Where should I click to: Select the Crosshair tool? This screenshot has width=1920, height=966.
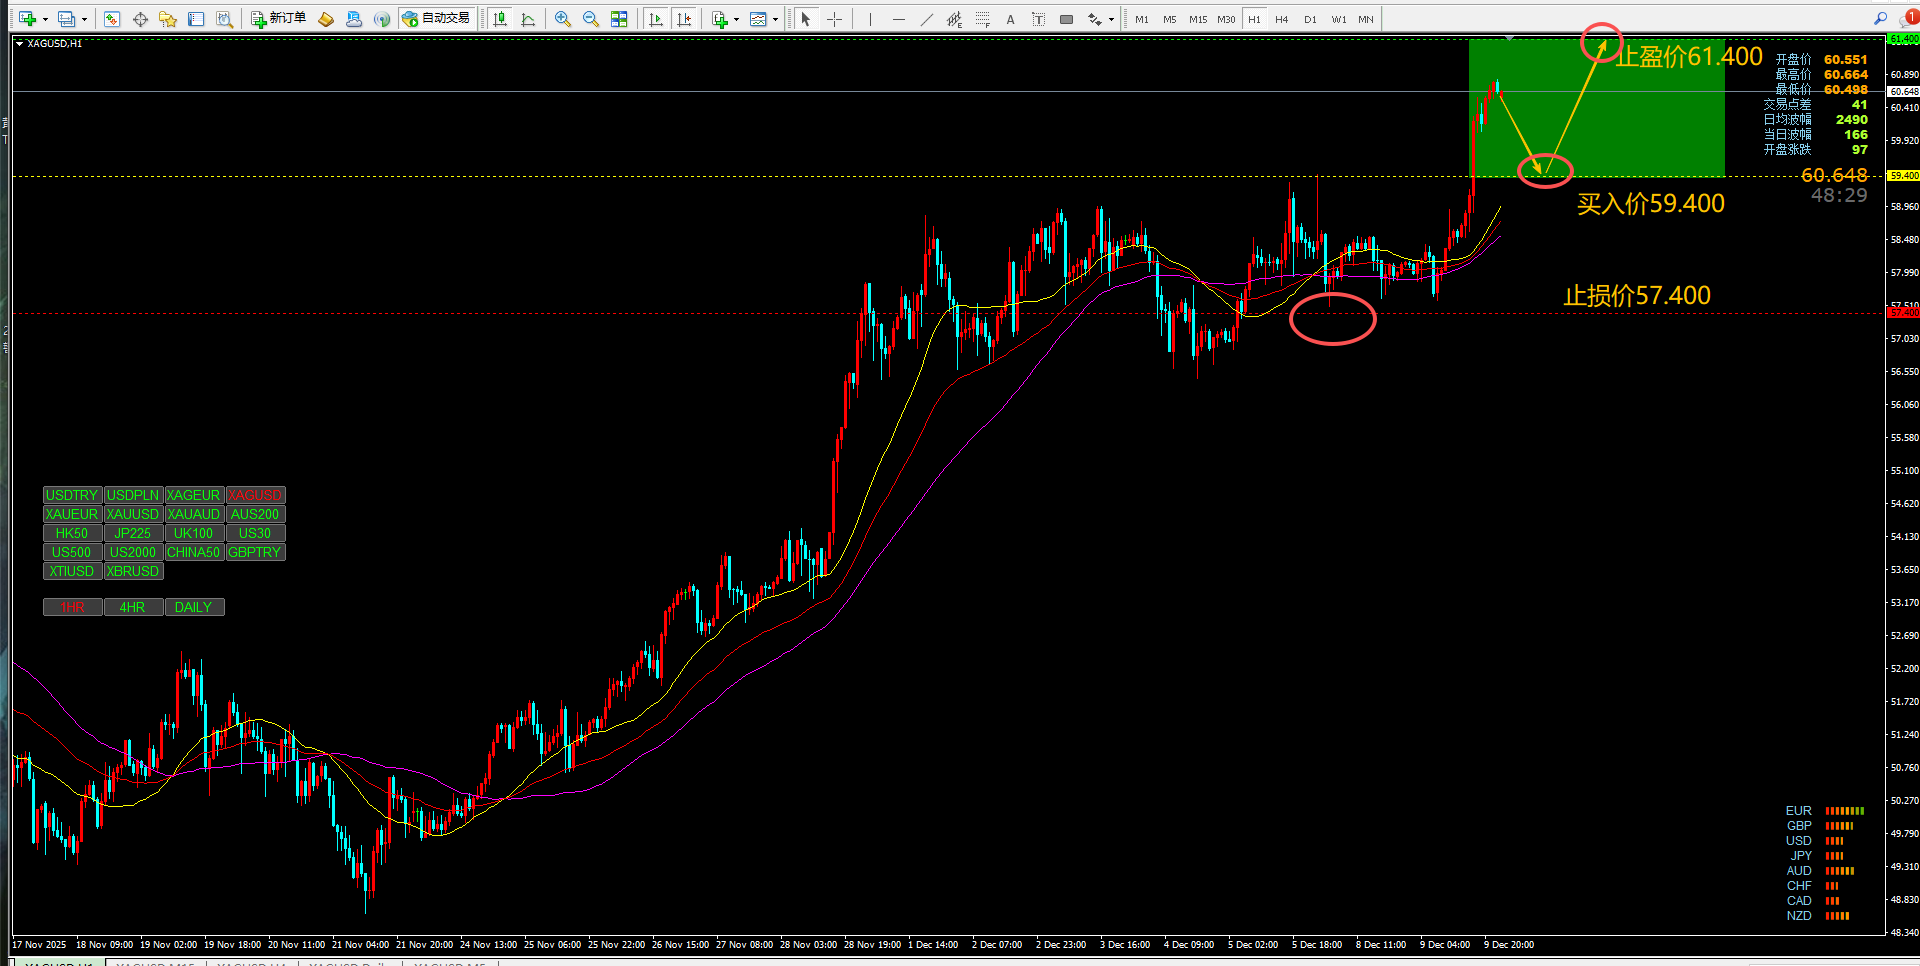pyautogui.click(x=834, y=19)
